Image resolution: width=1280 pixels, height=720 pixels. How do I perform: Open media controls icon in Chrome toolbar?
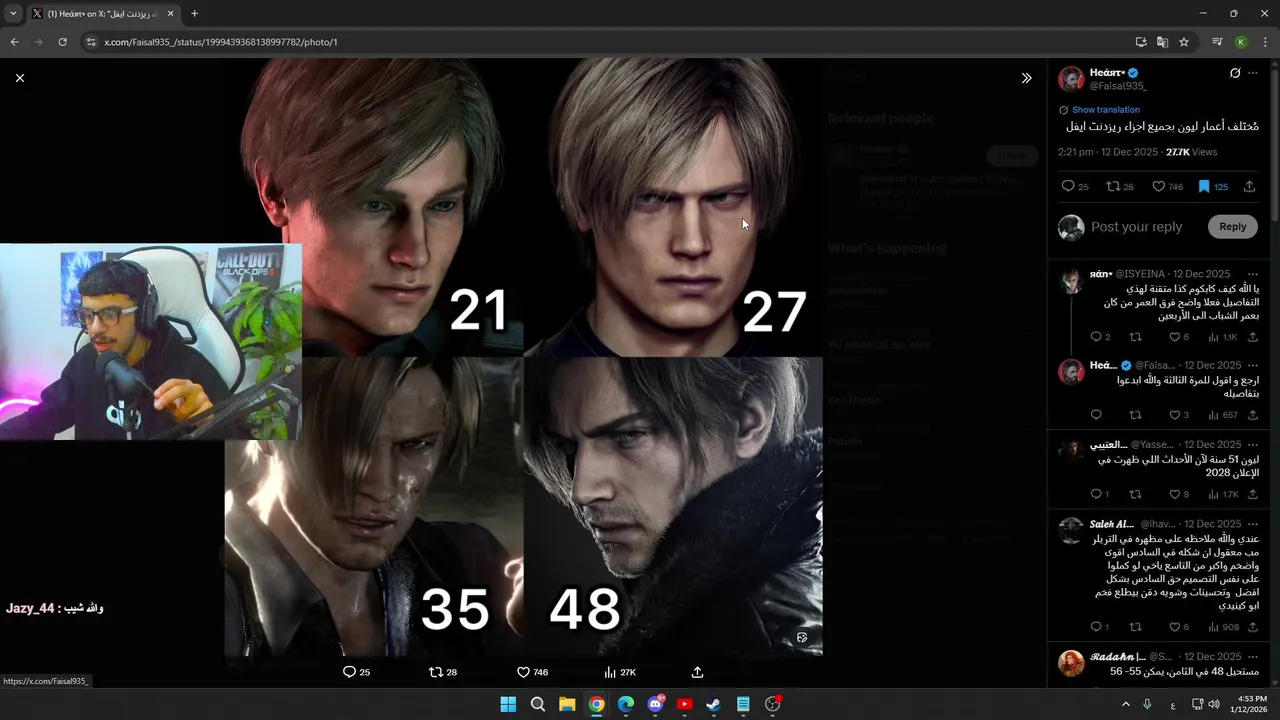click(x=1217, y=42)
